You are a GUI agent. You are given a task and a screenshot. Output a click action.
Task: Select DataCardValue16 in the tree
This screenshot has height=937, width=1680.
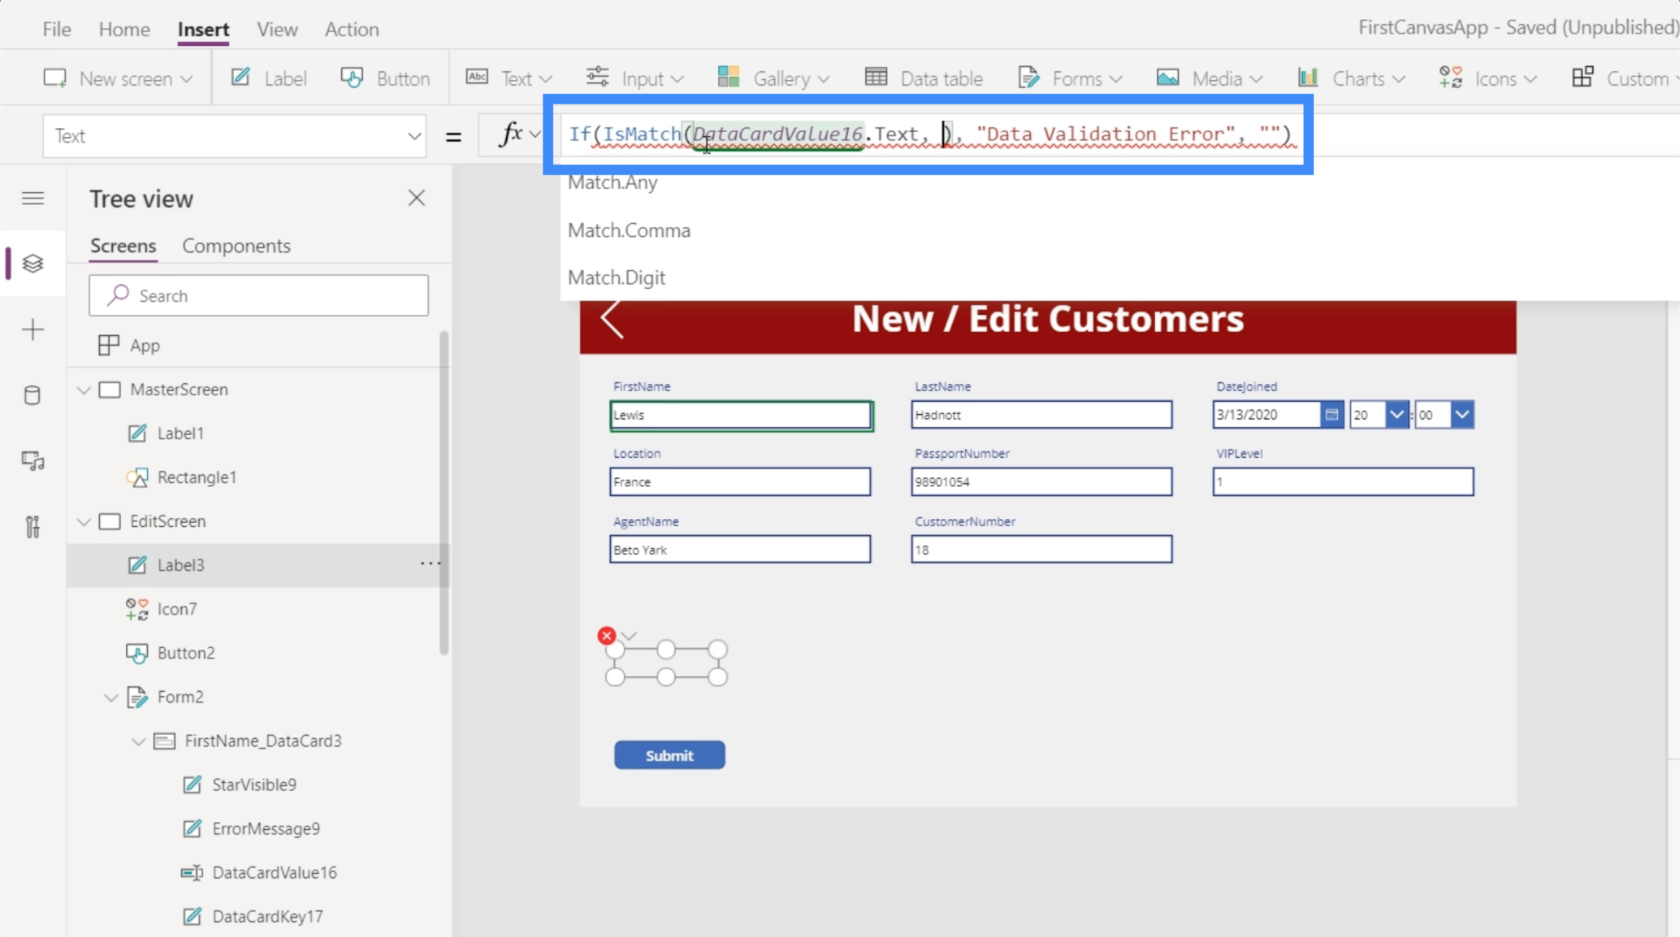tap(274, 873)
